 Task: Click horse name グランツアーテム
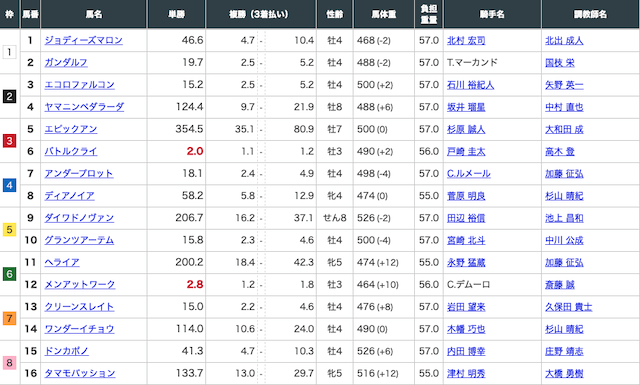79,240
